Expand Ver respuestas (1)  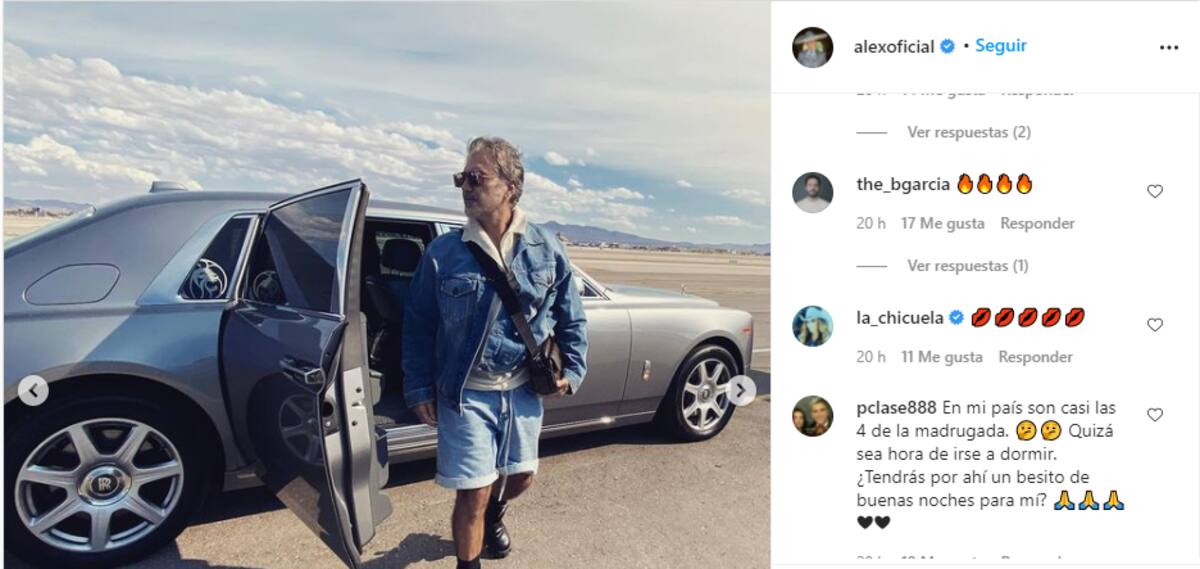(967, 266)
